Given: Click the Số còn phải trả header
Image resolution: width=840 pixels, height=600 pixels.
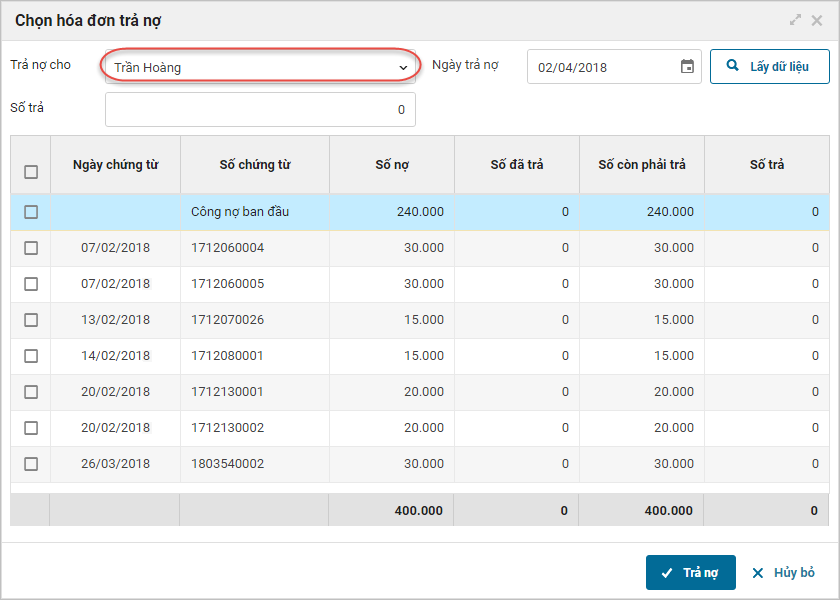Looking at the screenshot, I should (x=642, y=165).
